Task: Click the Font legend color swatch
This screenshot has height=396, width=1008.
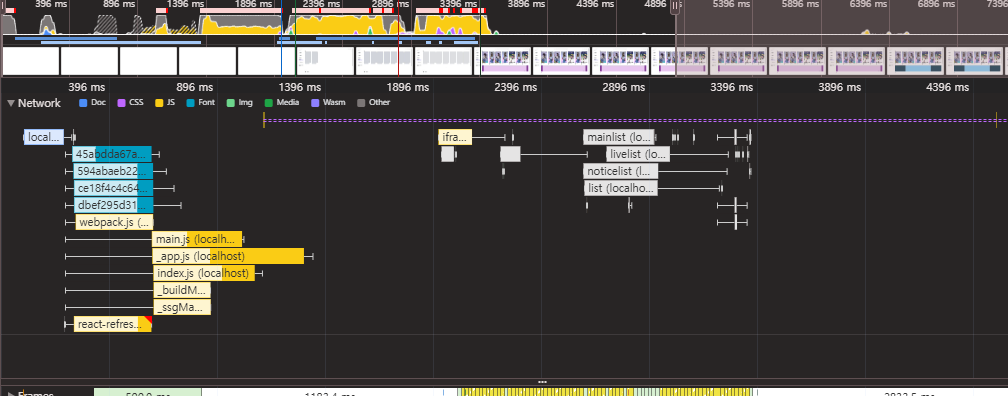Action: pos(191,102)
